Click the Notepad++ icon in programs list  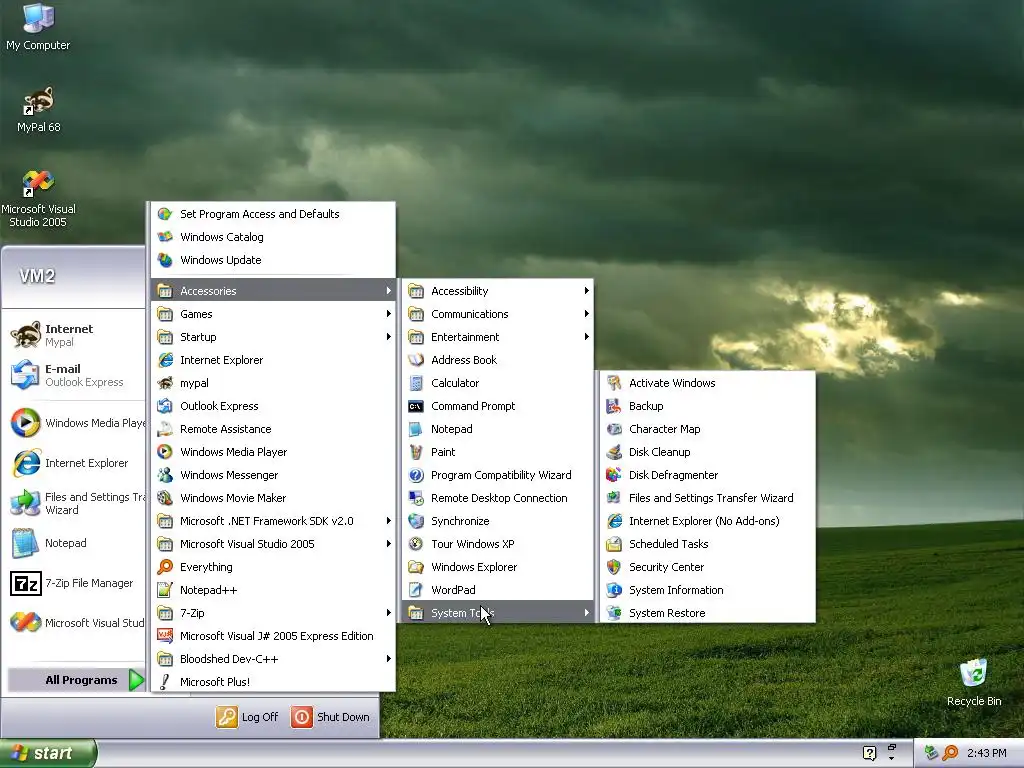[165, 590]
